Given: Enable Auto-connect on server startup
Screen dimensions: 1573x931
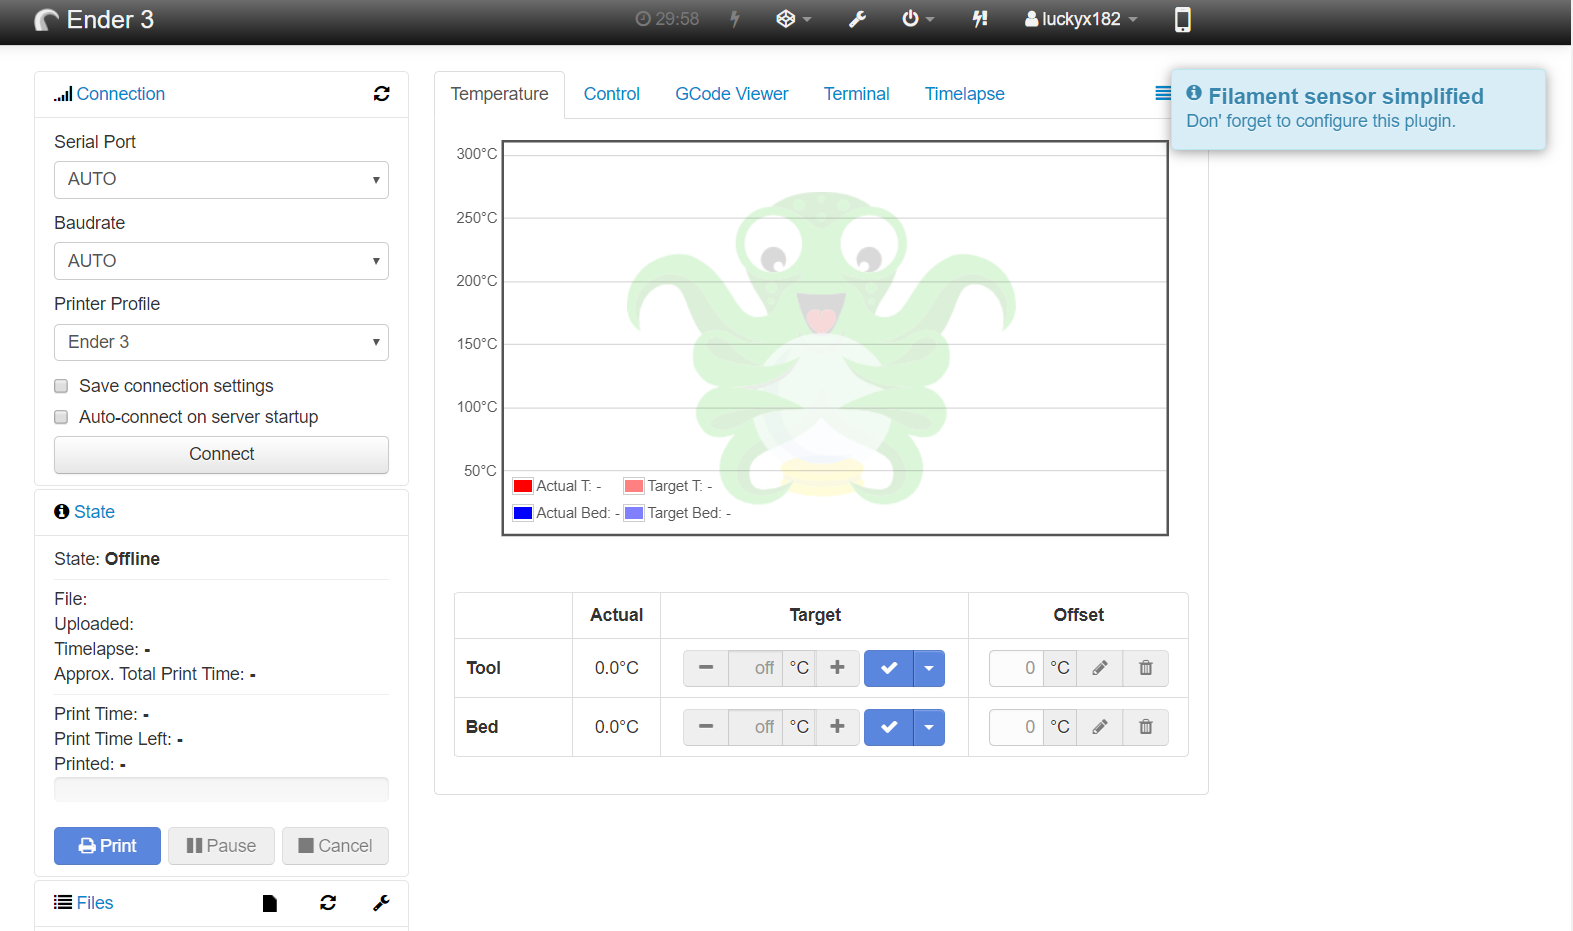Looking at the screenshot, I should (x=61, y=417).
